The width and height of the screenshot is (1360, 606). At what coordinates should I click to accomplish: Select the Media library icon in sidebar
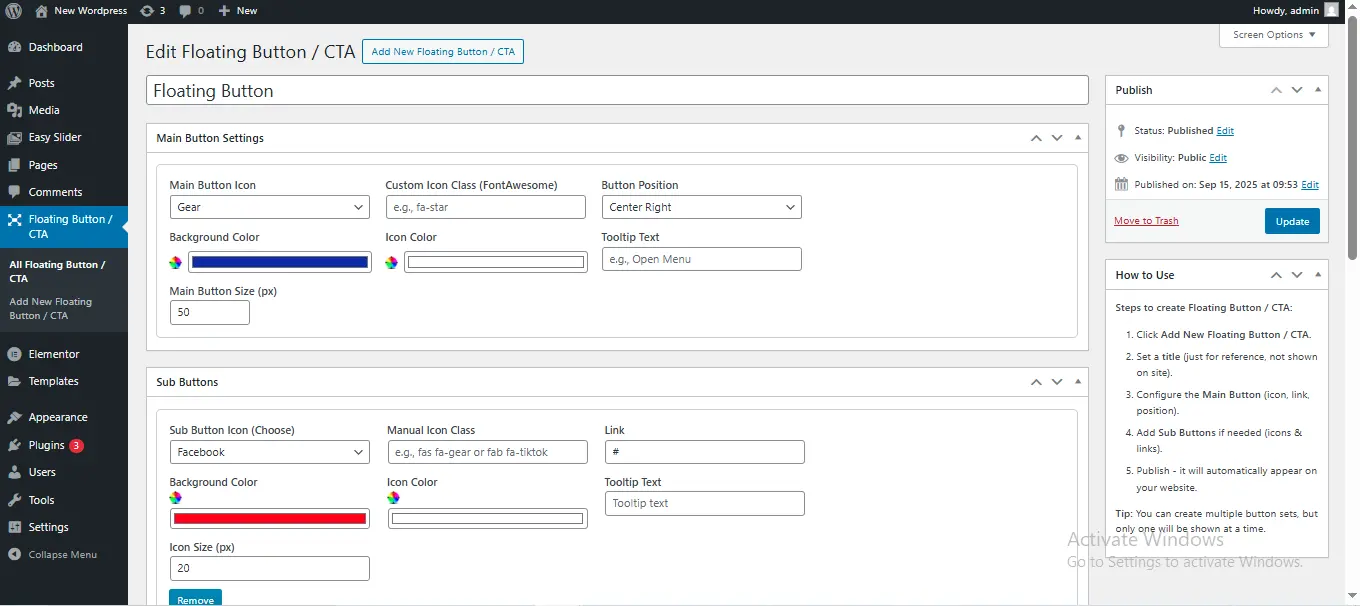tap(15, 110)
